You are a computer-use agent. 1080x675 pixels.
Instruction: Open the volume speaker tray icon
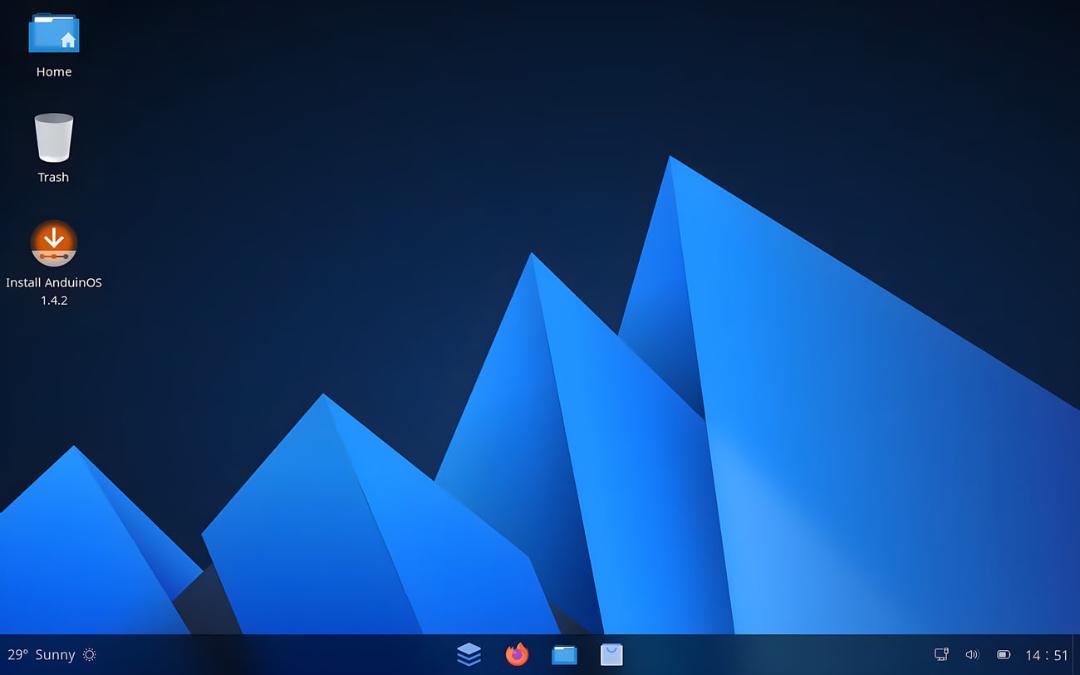(x=972, y=654)
